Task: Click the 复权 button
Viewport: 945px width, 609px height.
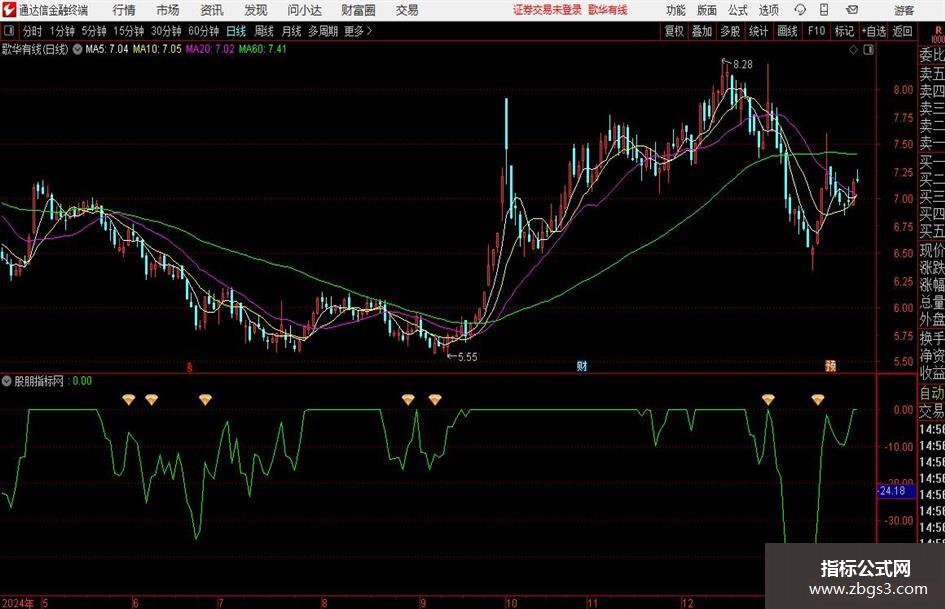Action: point(674,31)
